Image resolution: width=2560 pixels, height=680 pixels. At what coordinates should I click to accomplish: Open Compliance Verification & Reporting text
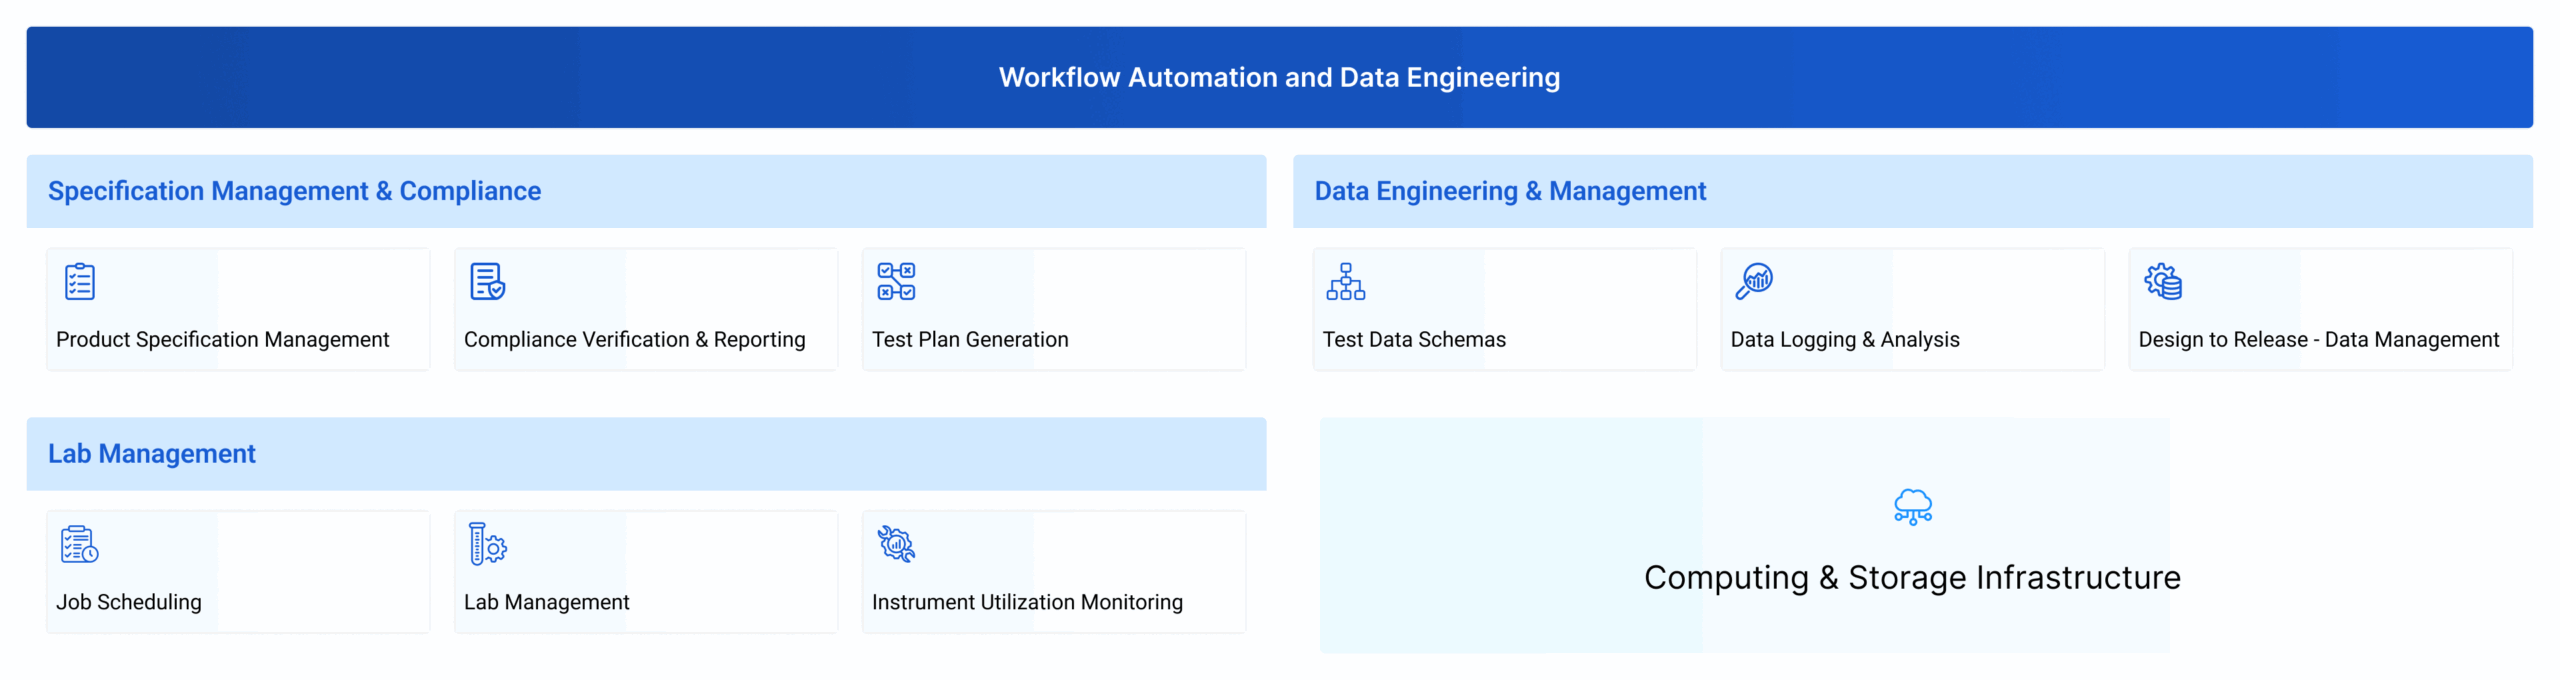point(634,340)
